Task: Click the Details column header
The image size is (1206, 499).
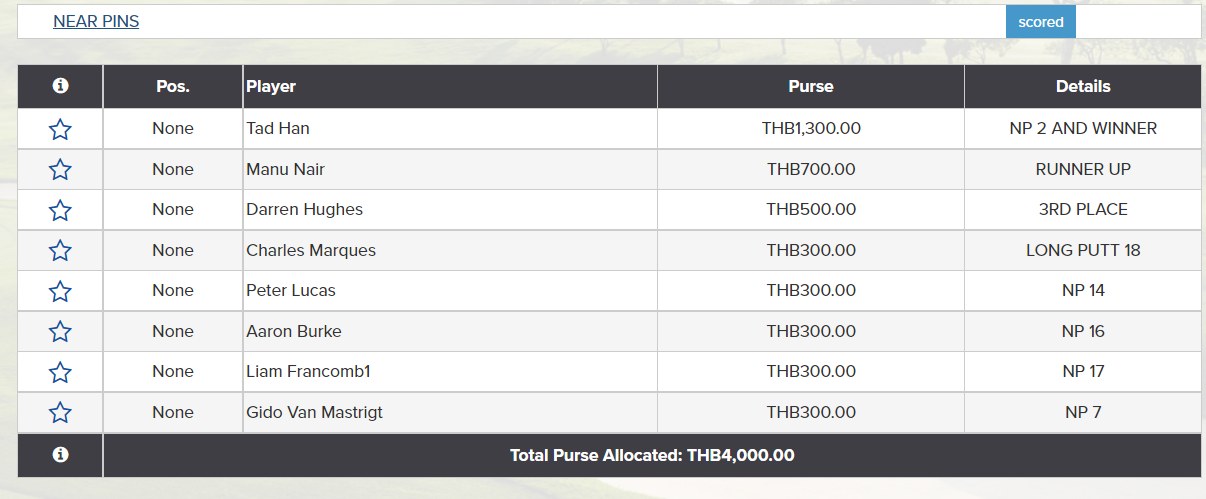Action: click(1083, 86)
